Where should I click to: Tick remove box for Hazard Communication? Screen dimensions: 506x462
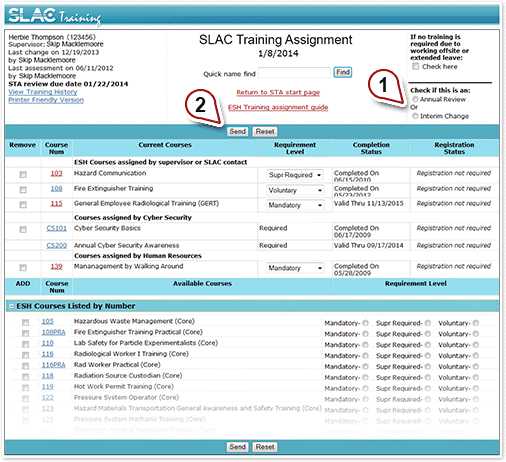click(x=23, y=174)
